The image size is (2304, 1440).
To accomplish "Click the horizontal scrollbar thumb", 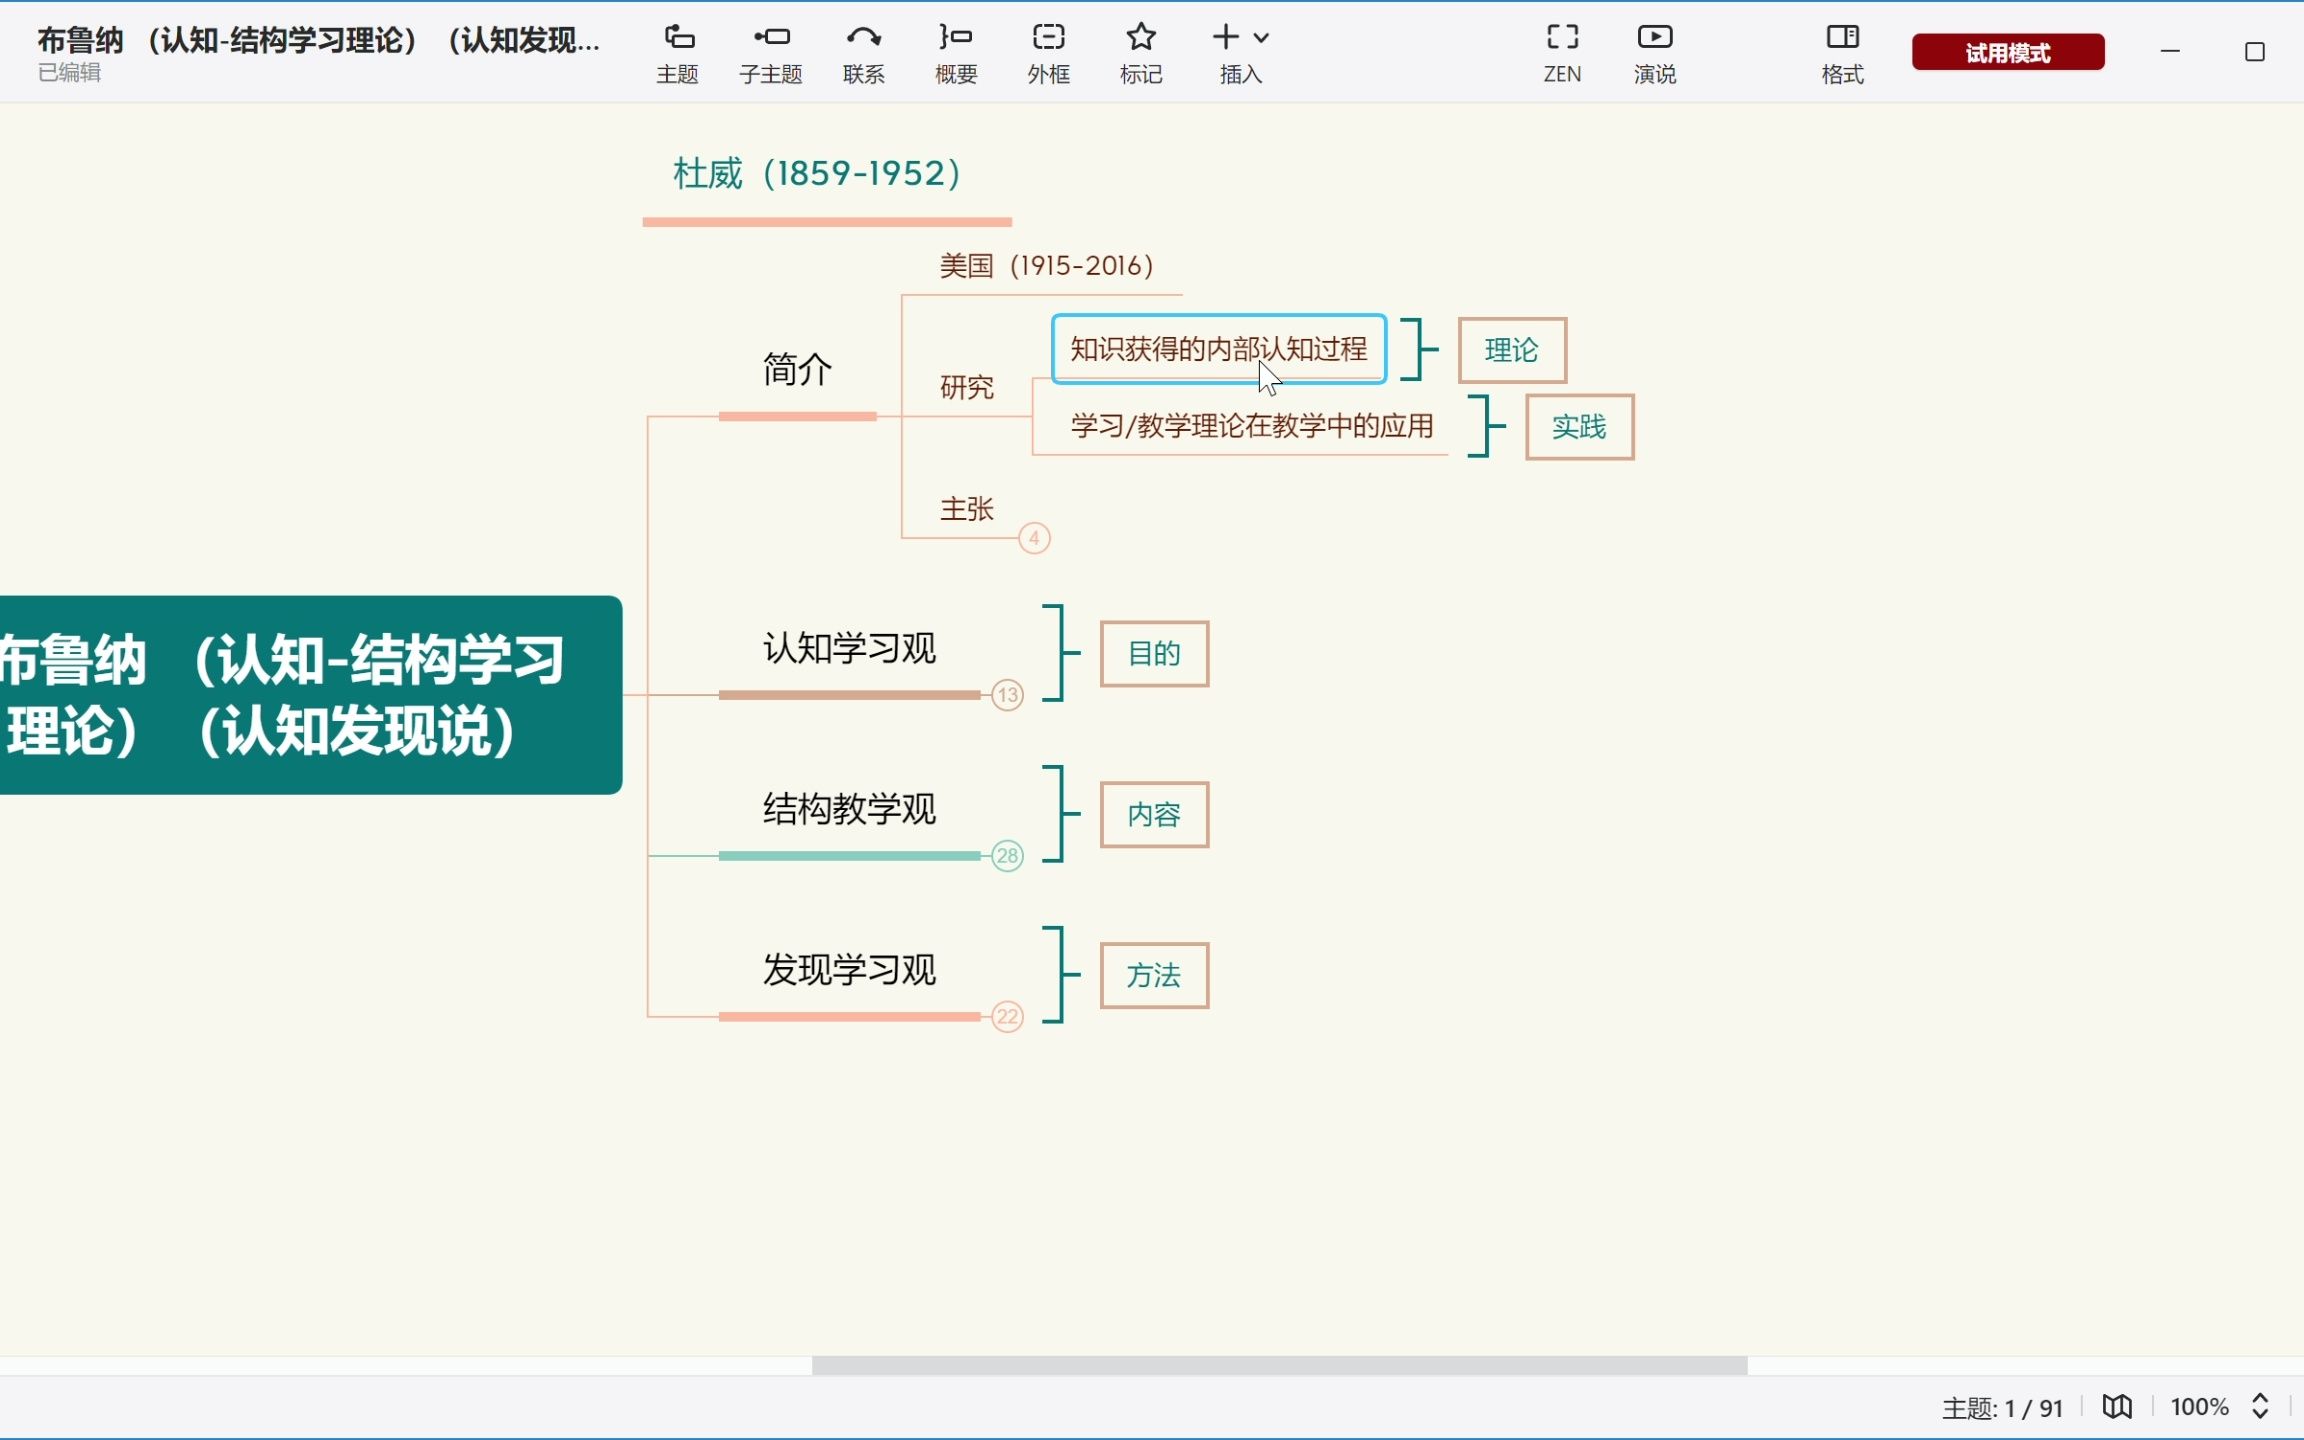I will pyautogui.click(x=1280, y=1366).
